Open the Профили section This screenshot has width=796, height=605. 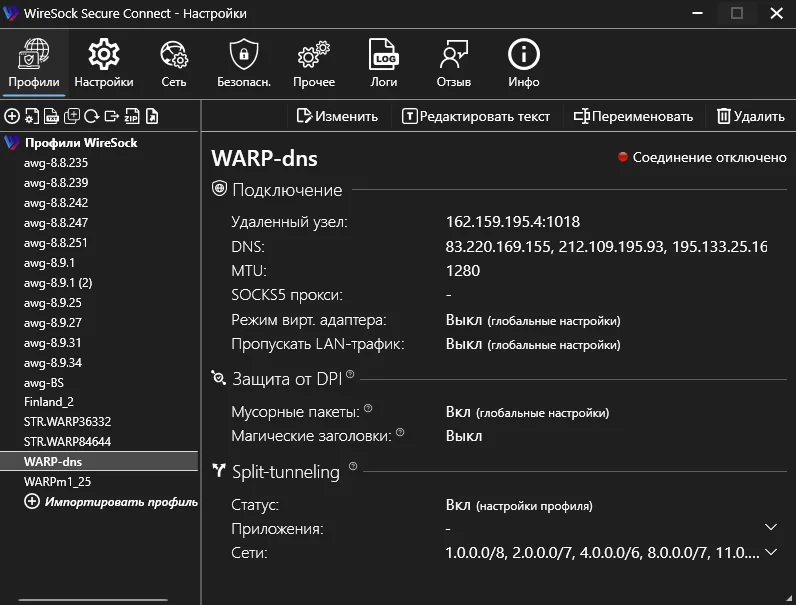pyautogui.click(x=34, y=63)
